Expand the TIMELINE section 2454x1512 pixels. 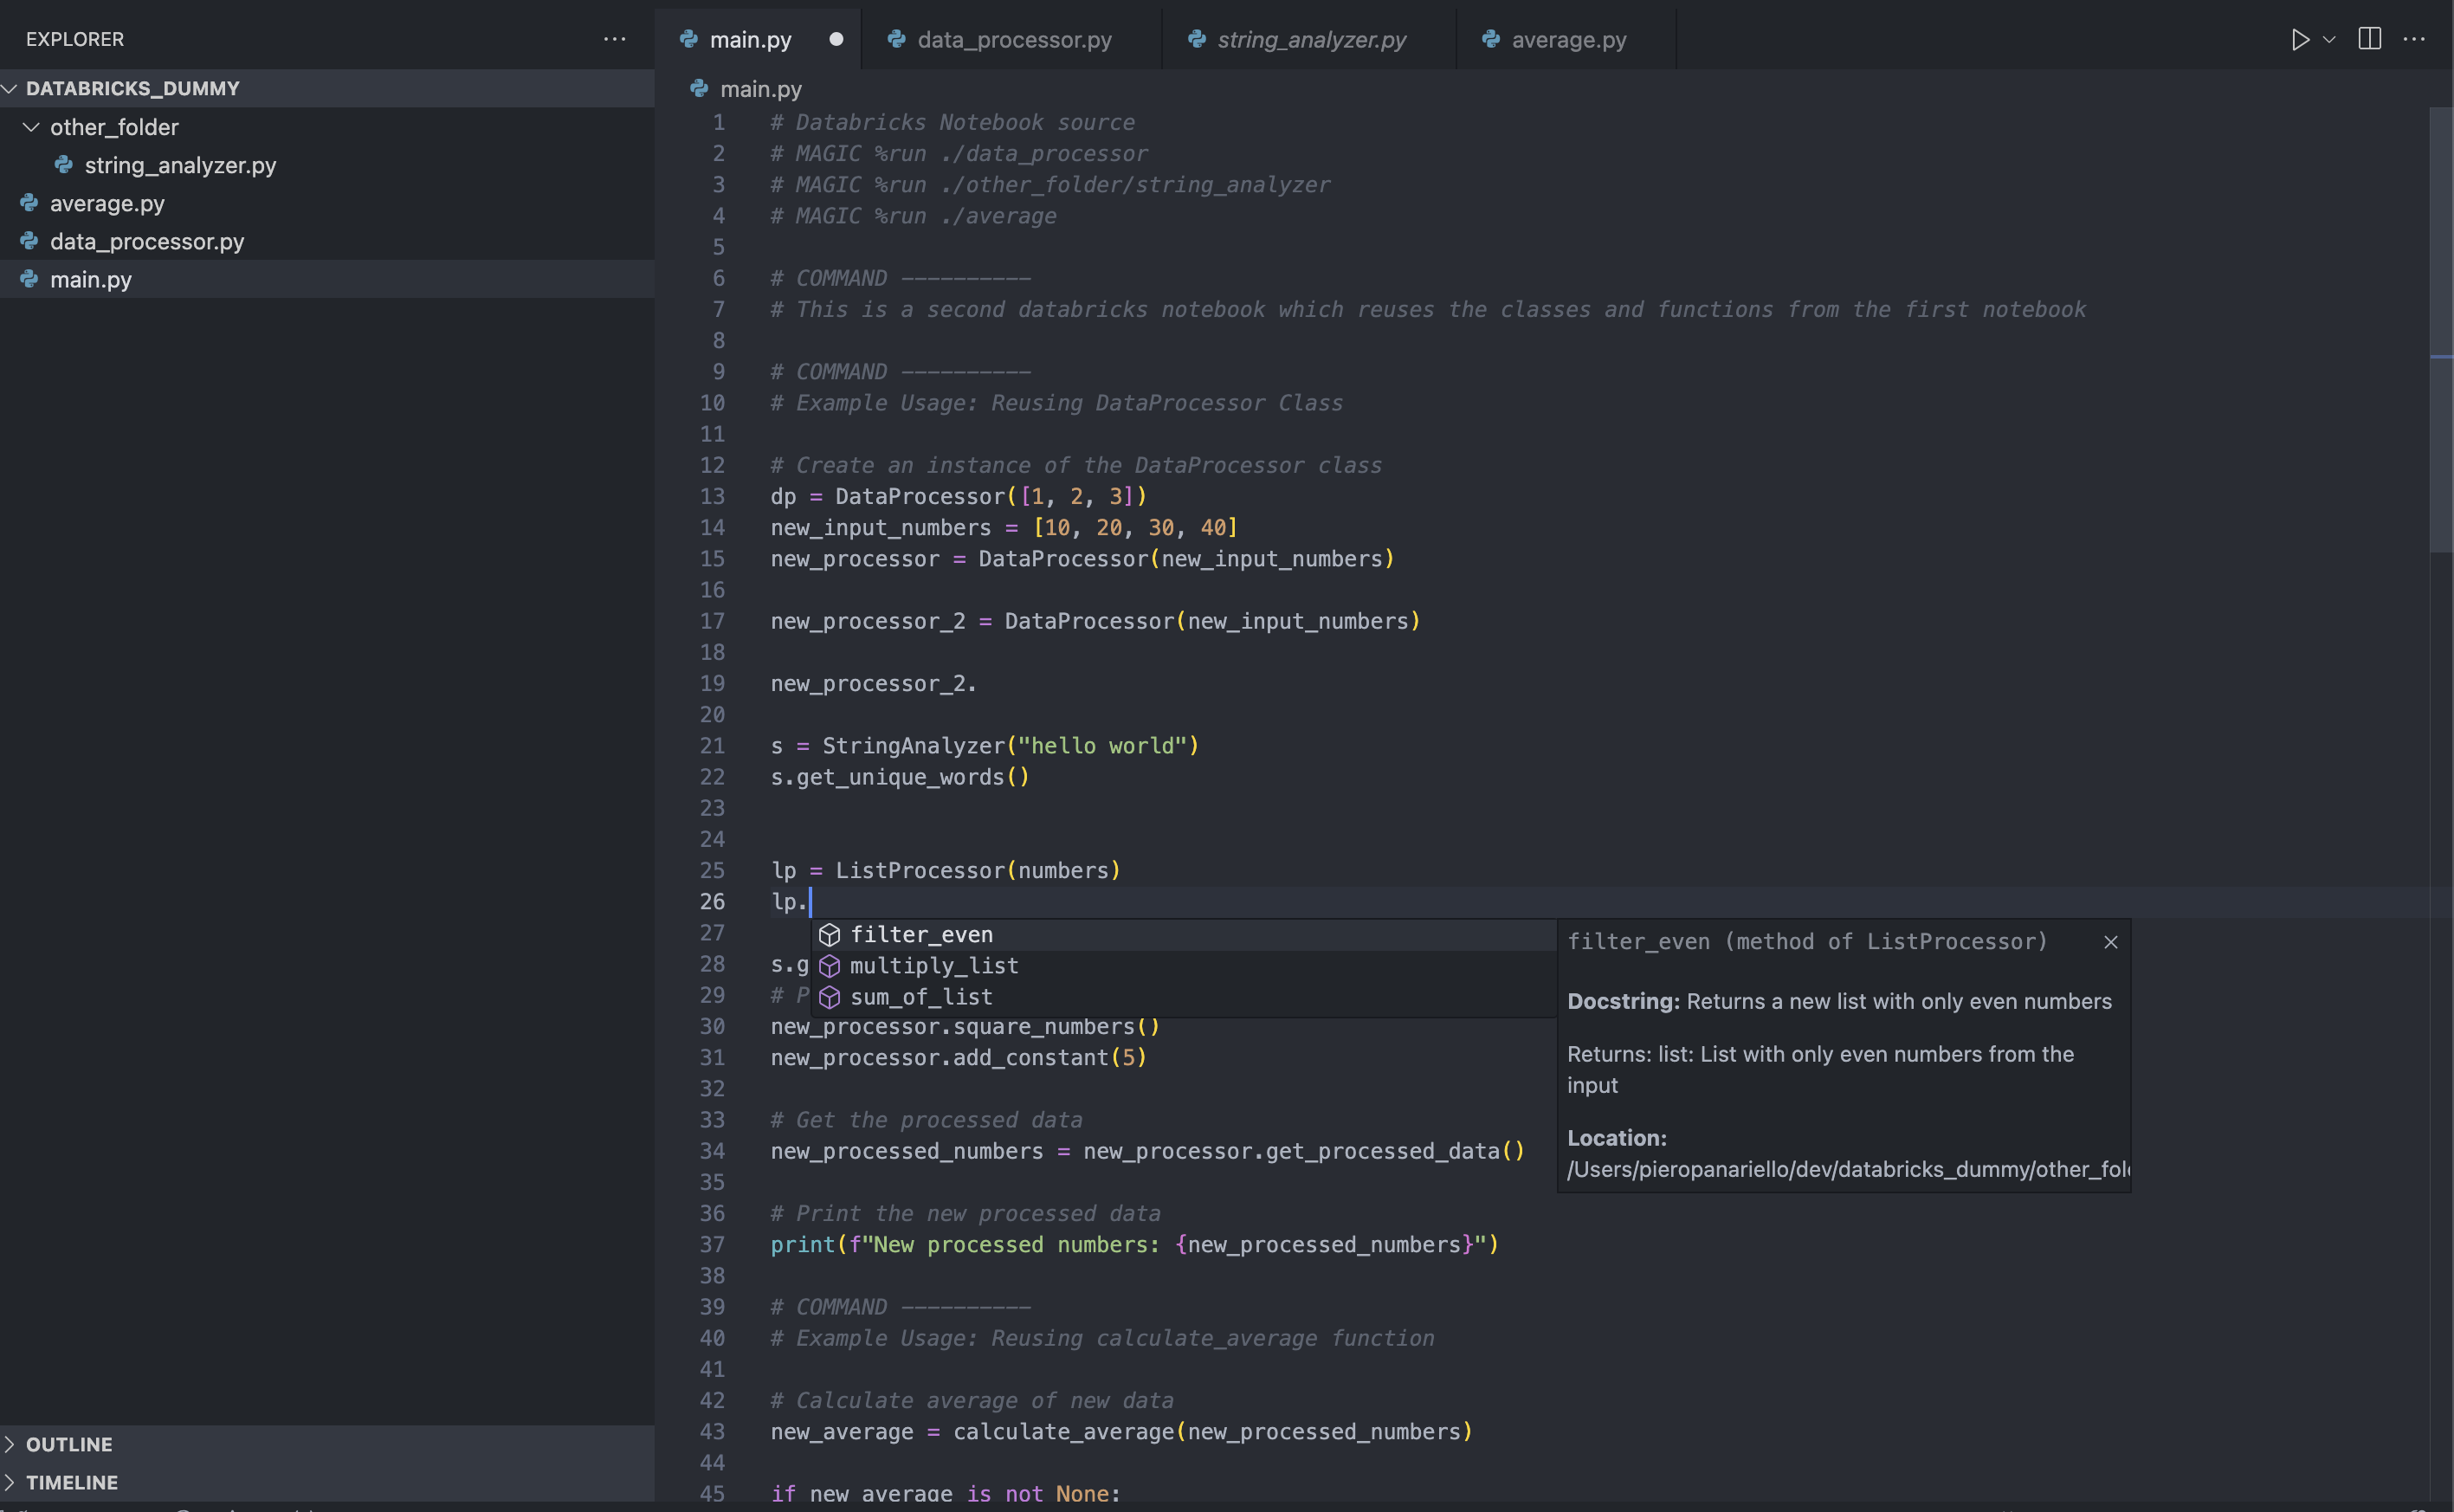pos(327,1481)
